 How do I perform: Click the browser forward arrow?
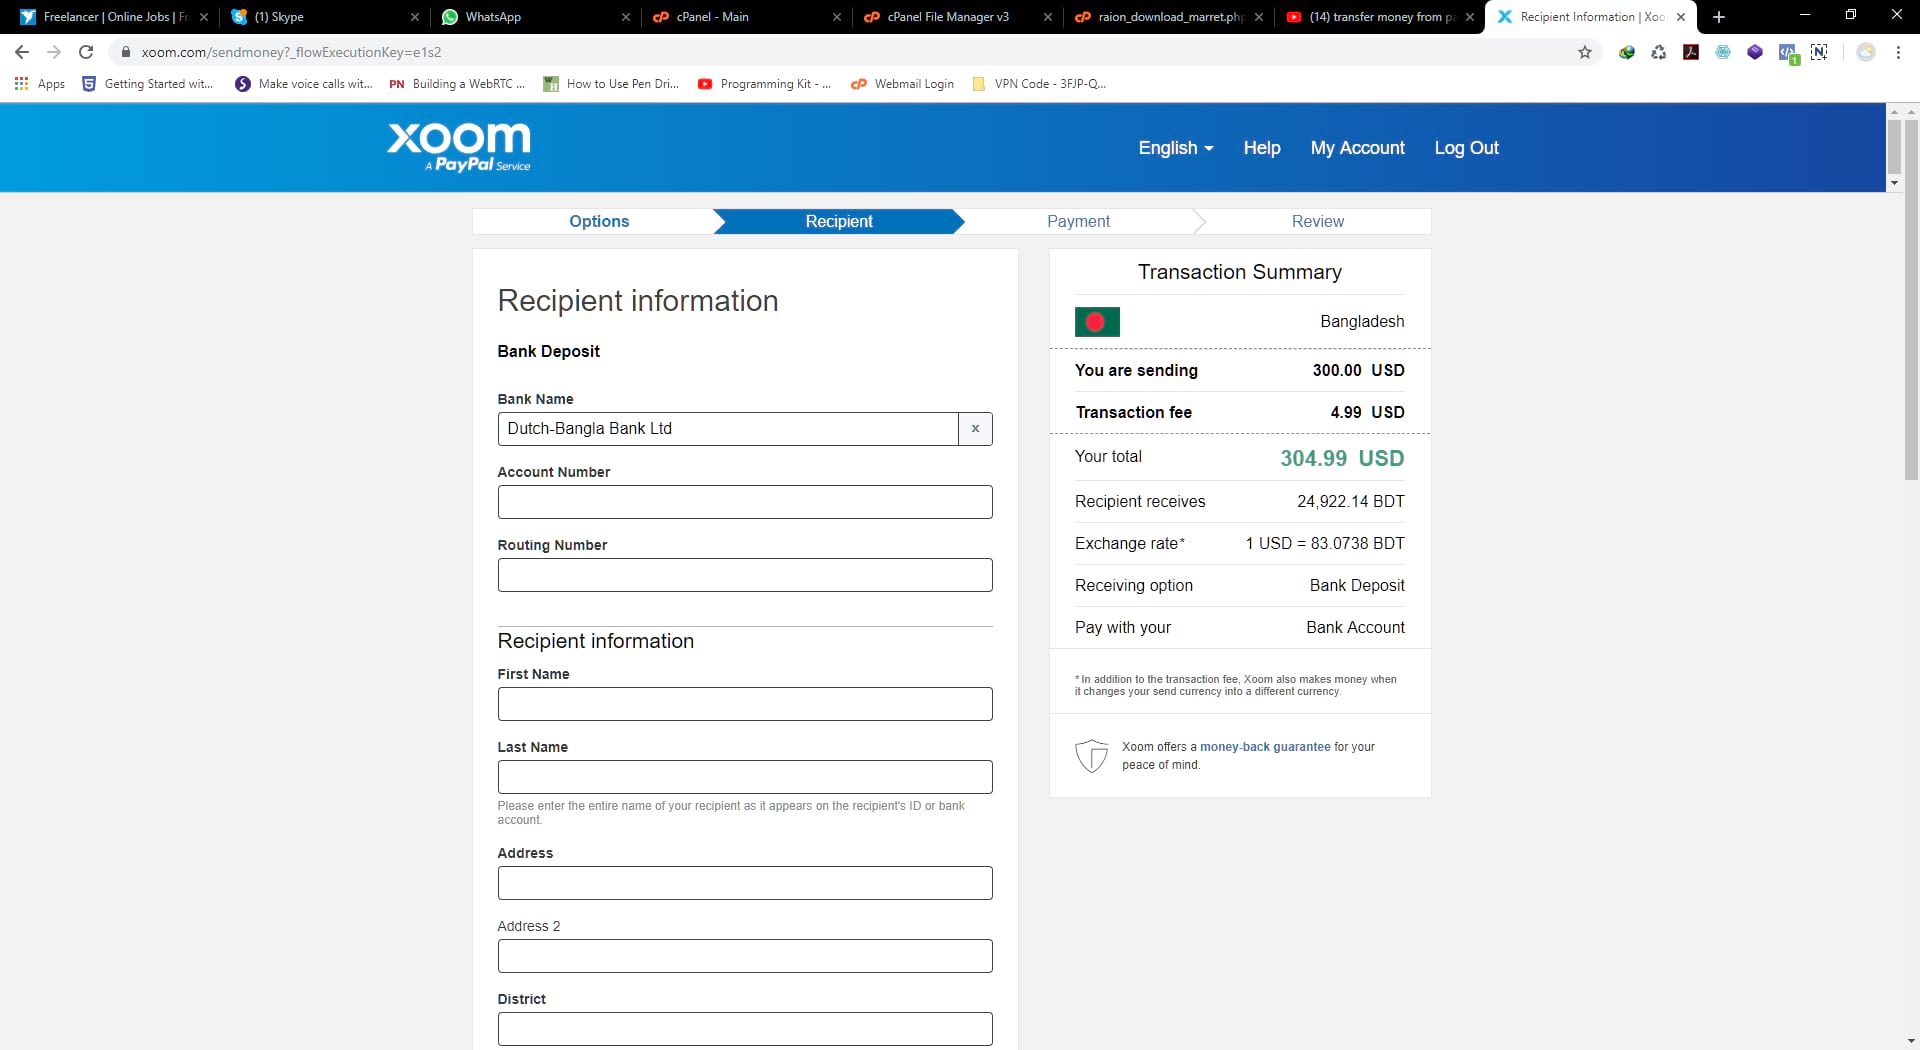click(54, 52)
